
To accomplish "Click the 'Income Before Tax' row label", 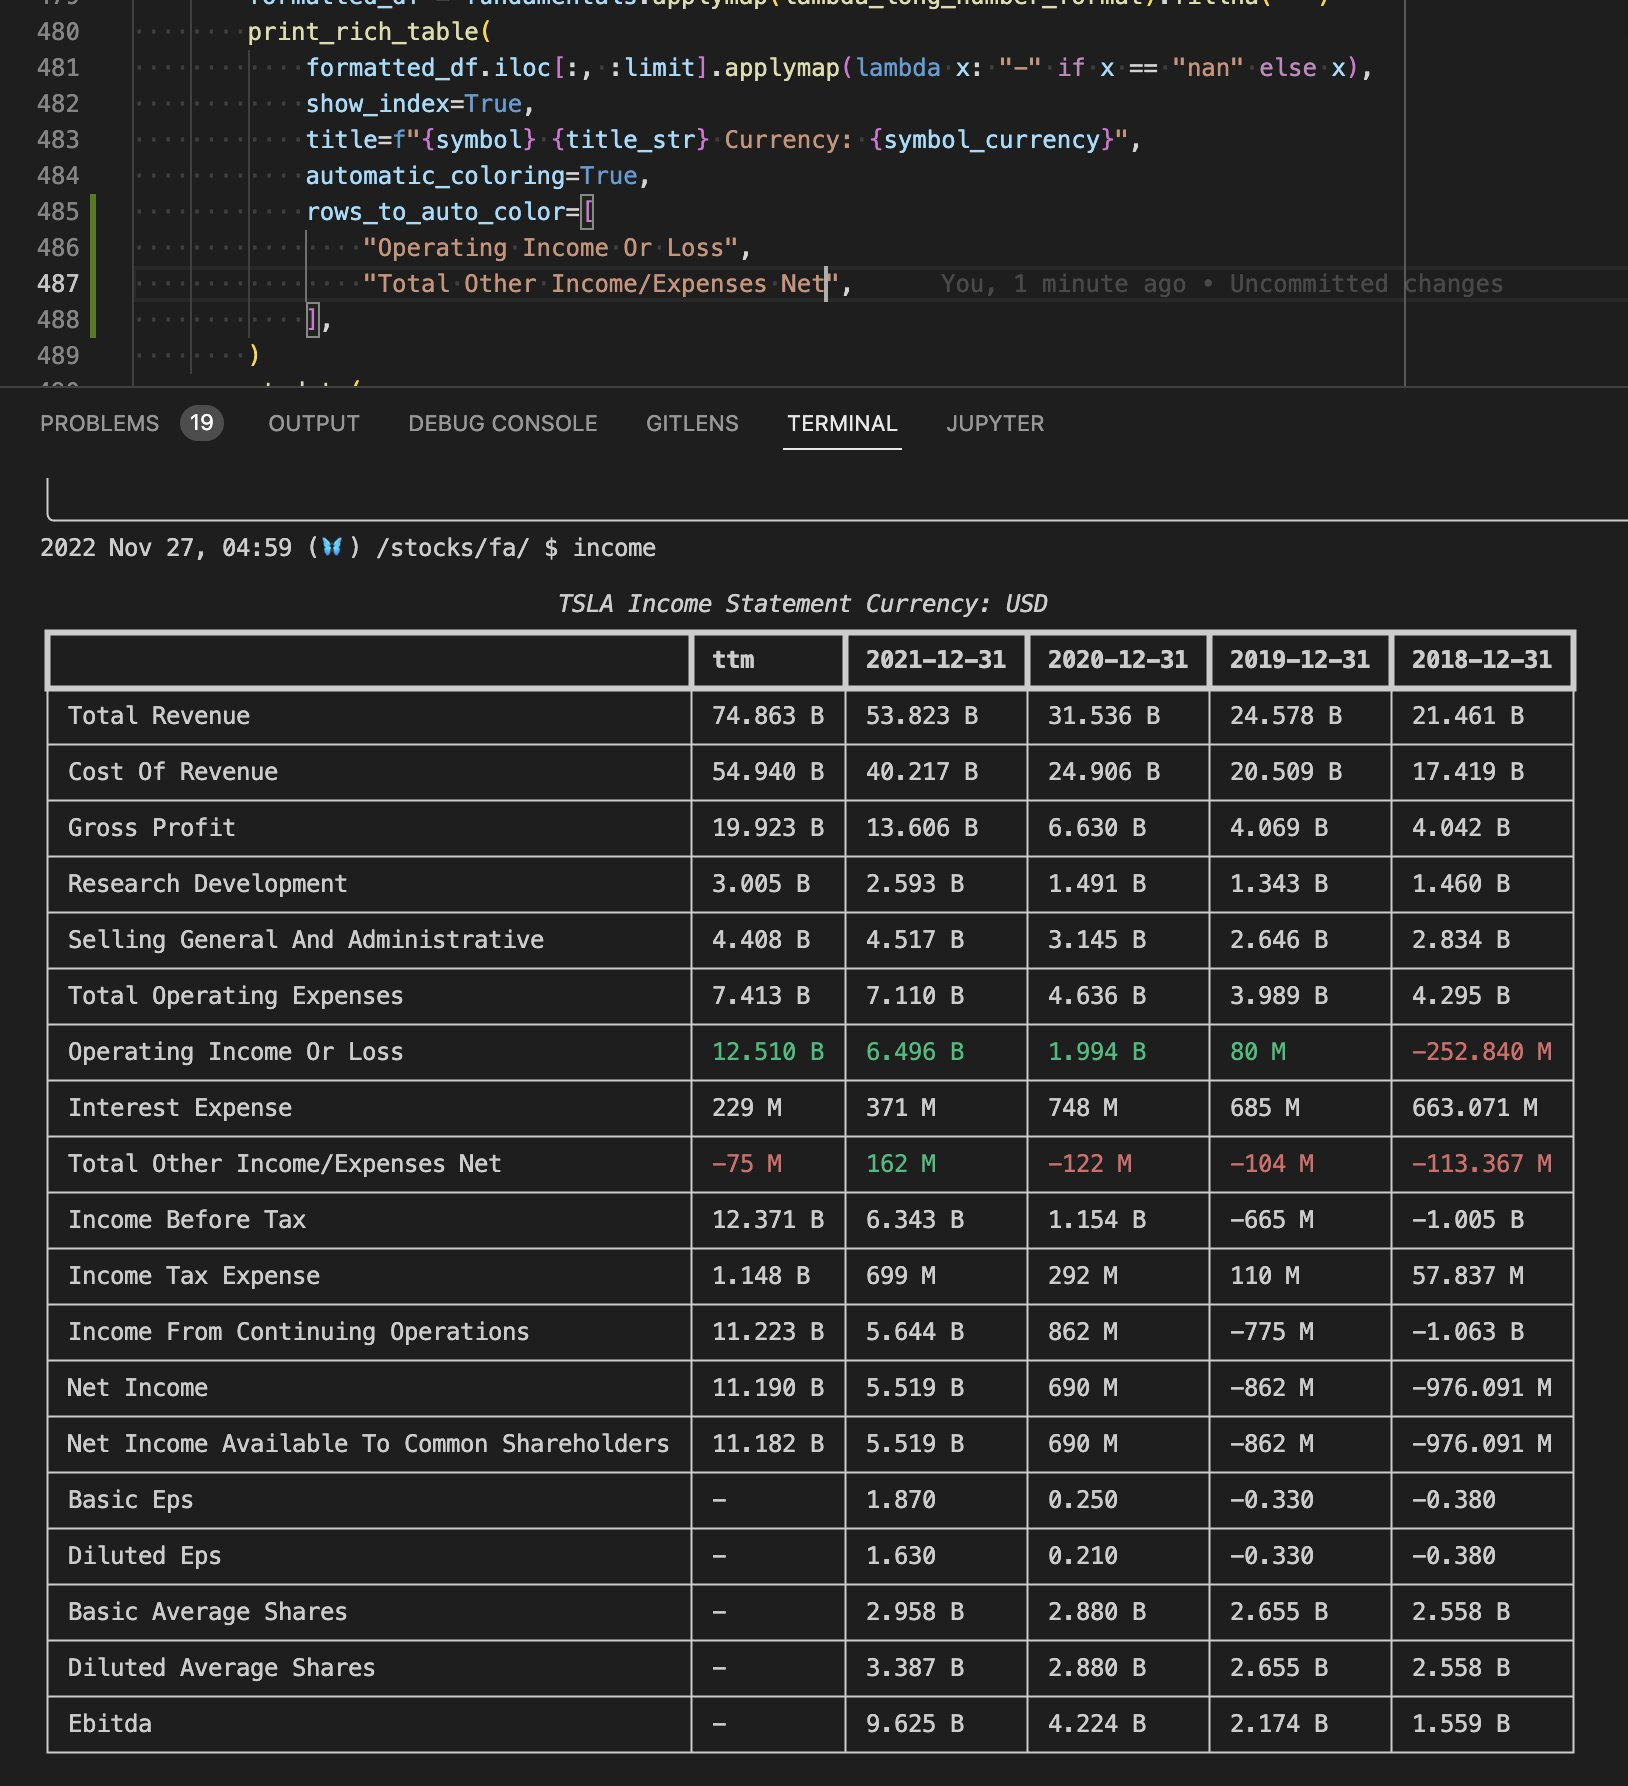I will click(x=187, y=1220).
